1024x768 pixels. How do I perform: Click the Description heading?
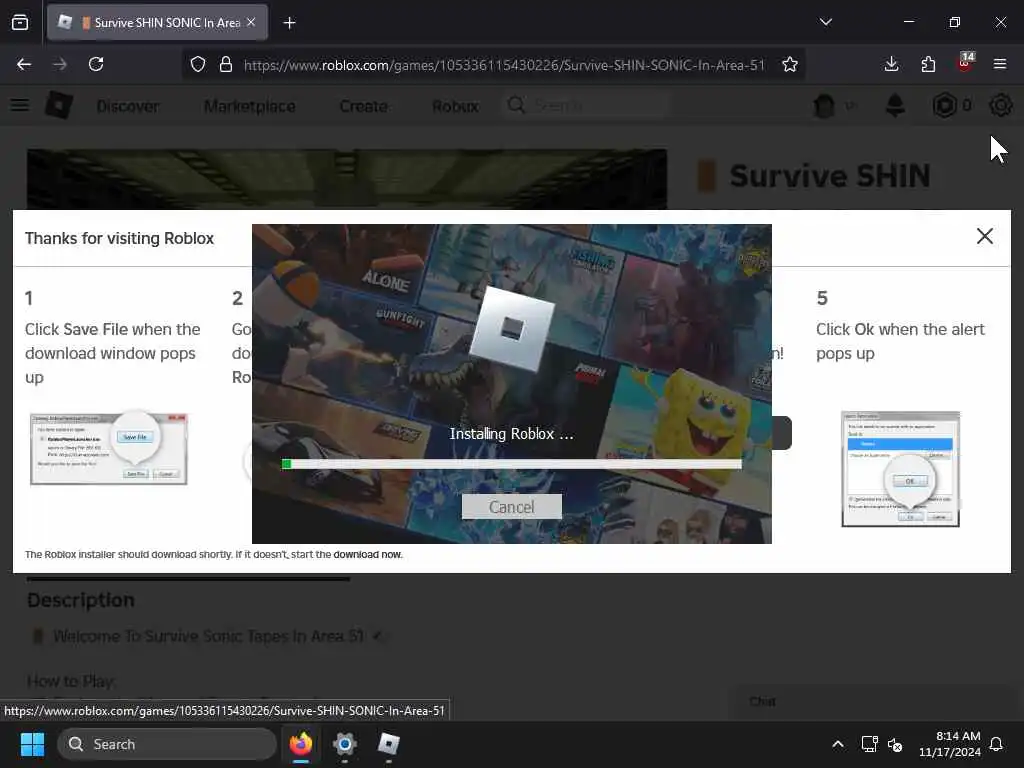pos(81,600)
